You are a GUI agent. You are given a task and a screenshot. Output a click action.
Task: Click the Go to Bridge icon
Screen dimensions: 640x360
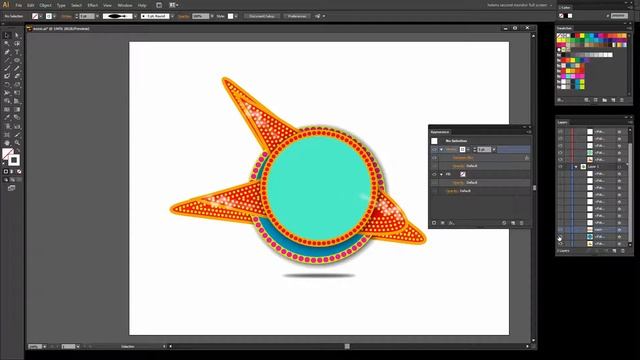(159, 5)
